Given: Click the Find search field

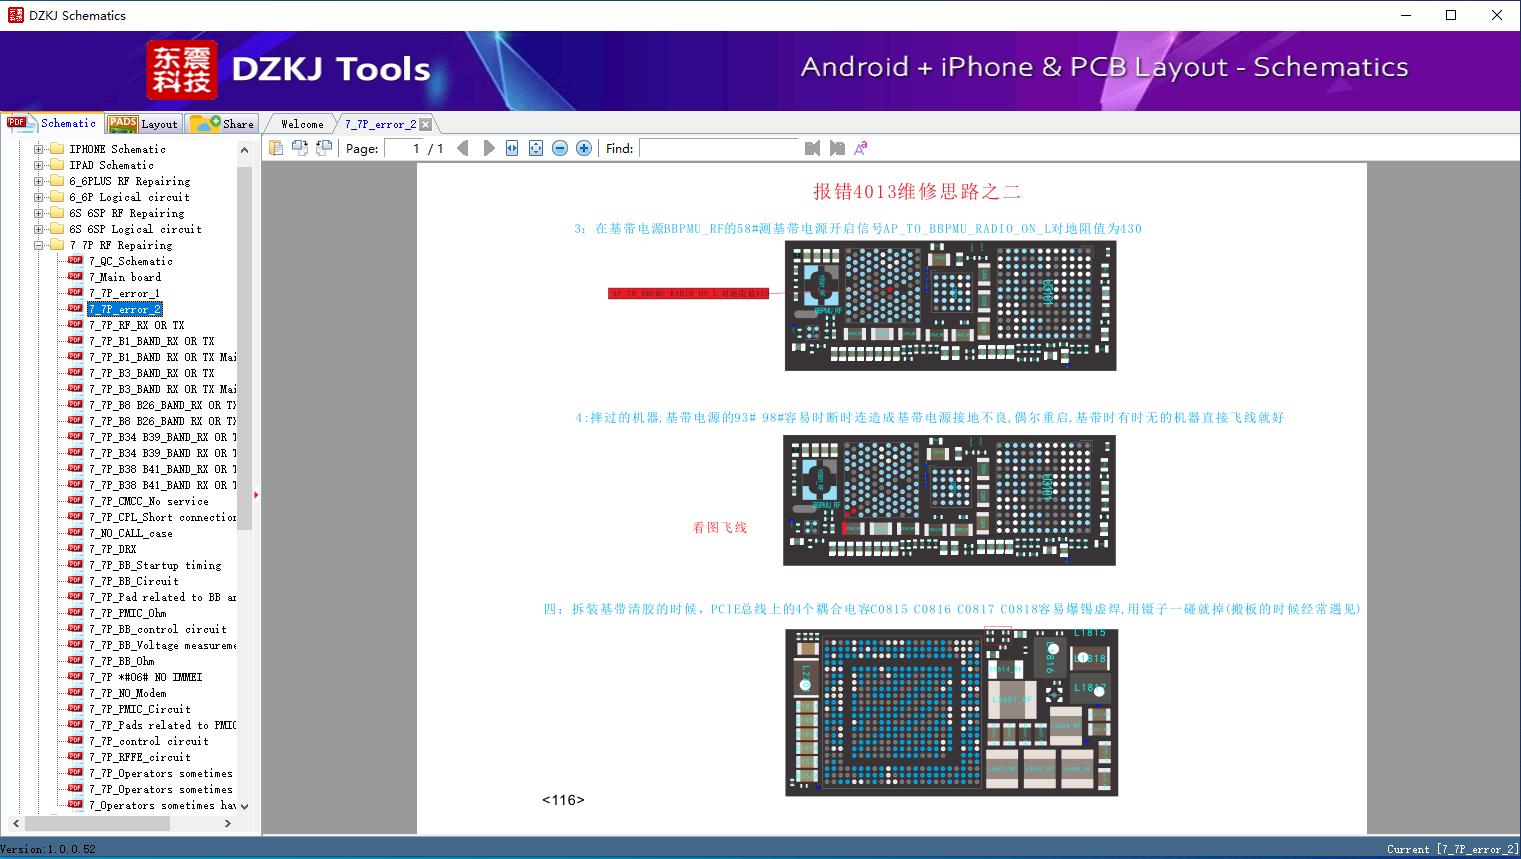Looking at the screenshot, I should click(719, 148).
